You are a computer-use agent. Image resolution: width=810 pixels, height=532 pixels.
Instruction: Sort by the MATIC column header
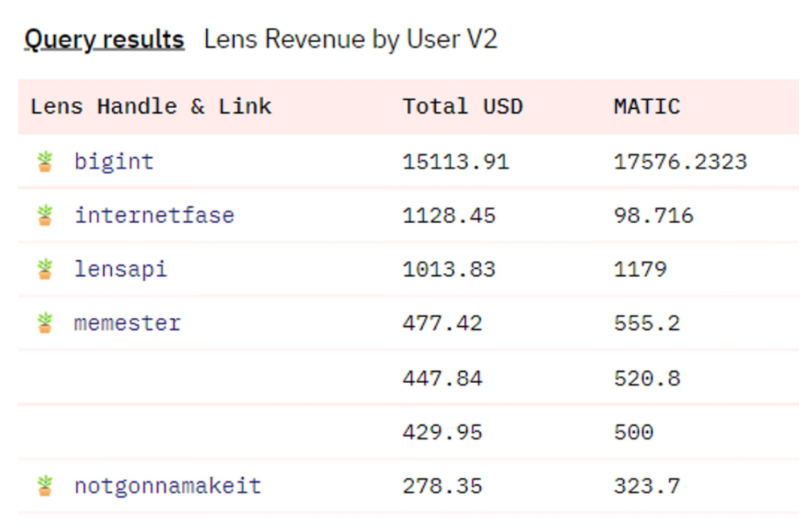(647, 107)
